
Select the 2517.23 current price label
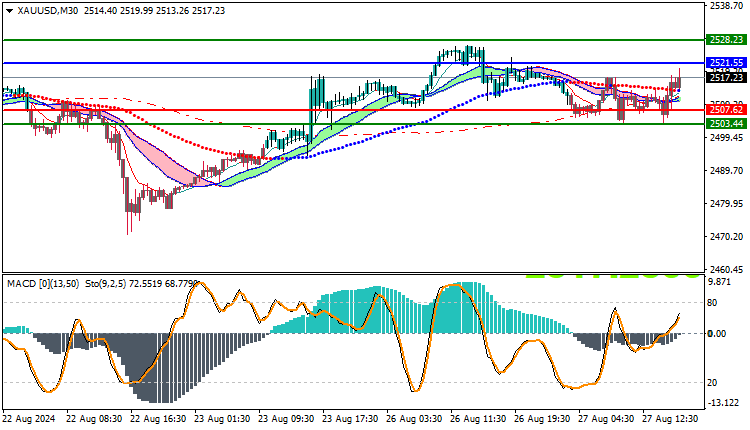point(727,77)
